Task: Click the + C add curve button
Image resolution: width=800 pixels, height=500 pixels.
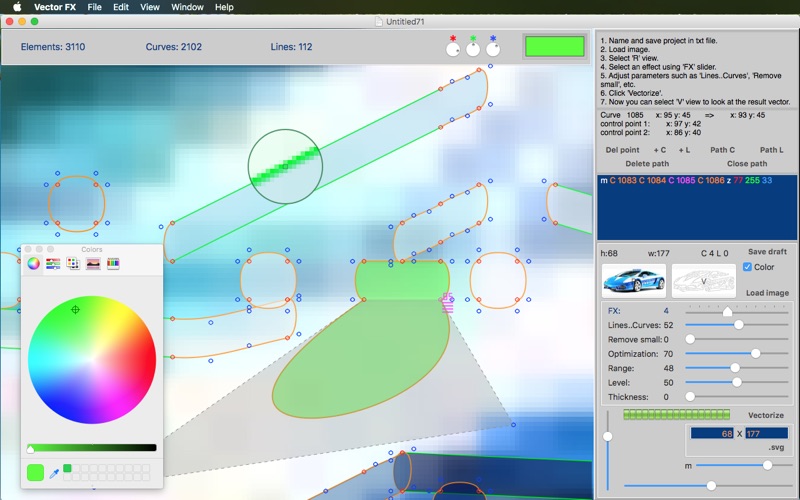Action: point(660,150)
